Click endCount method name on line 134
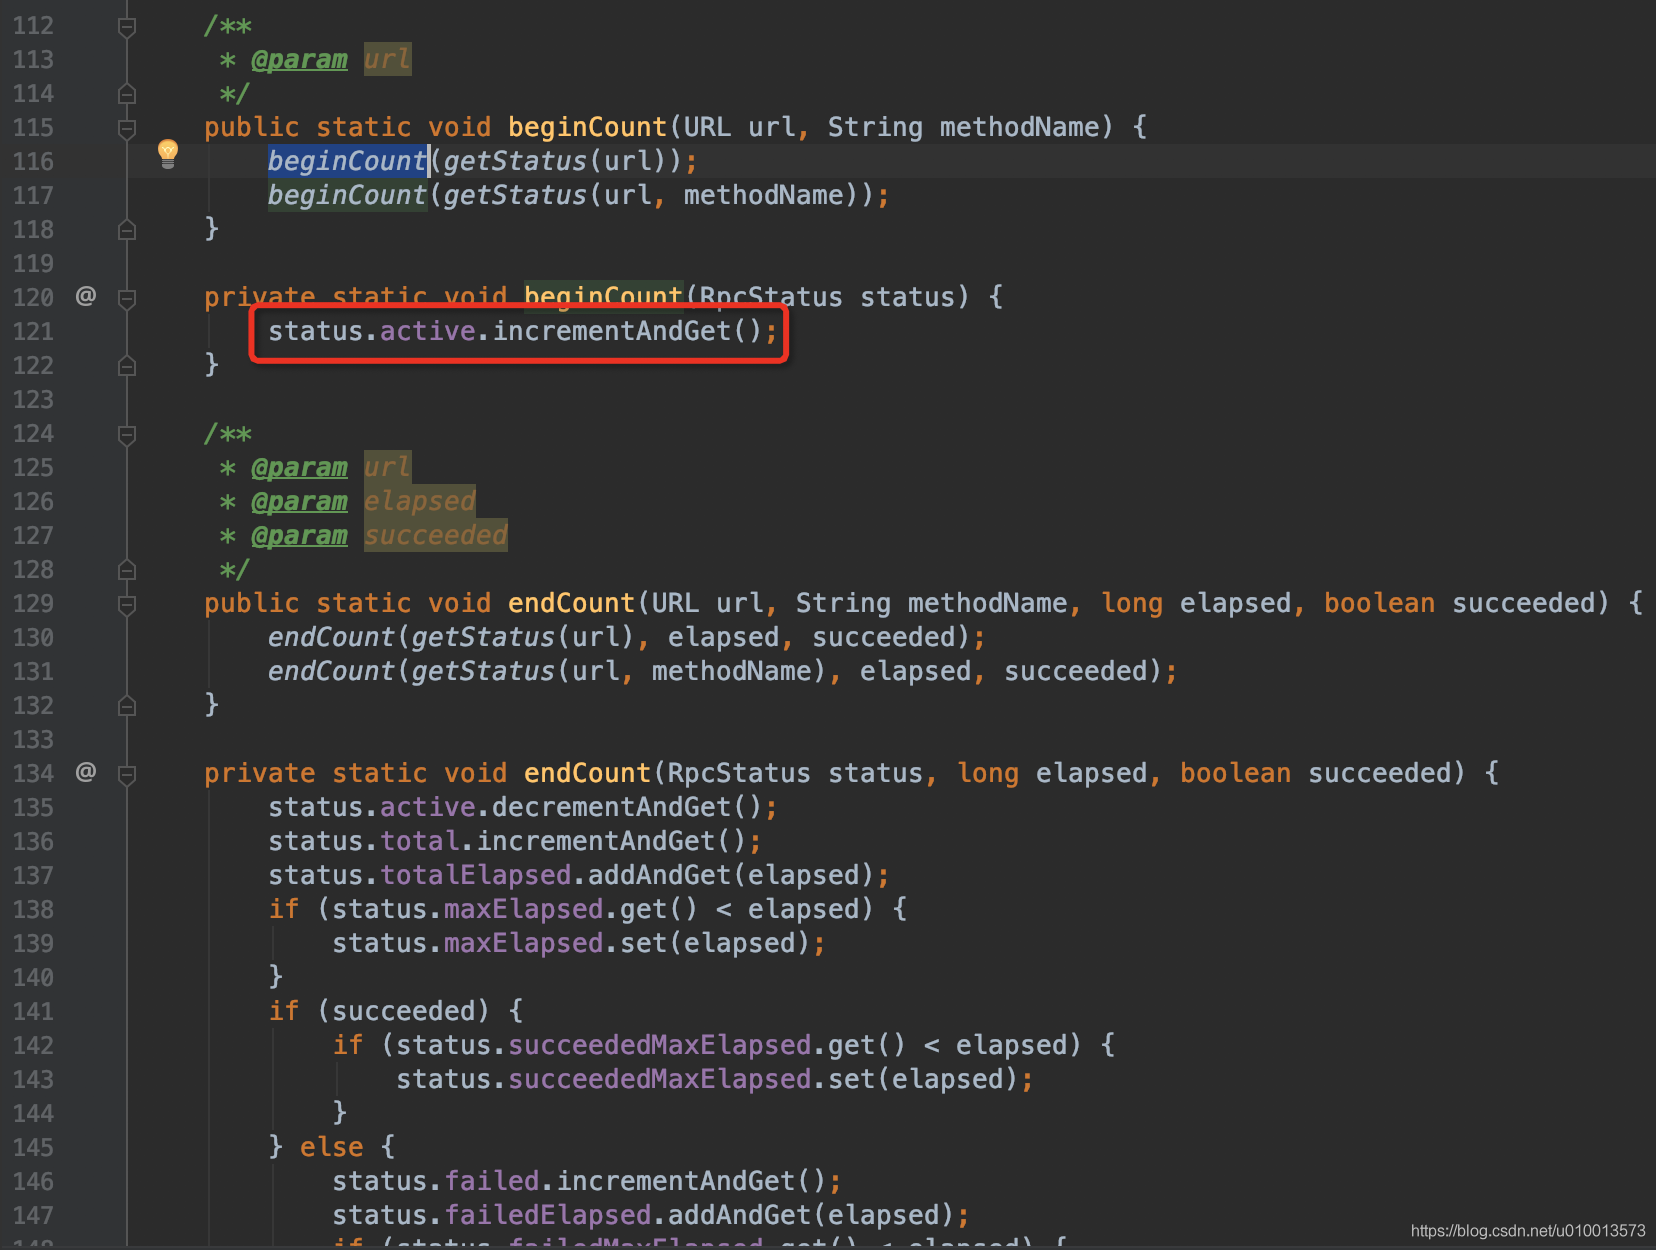This screenshot has height=1250, width=1656. click(587, 773)
